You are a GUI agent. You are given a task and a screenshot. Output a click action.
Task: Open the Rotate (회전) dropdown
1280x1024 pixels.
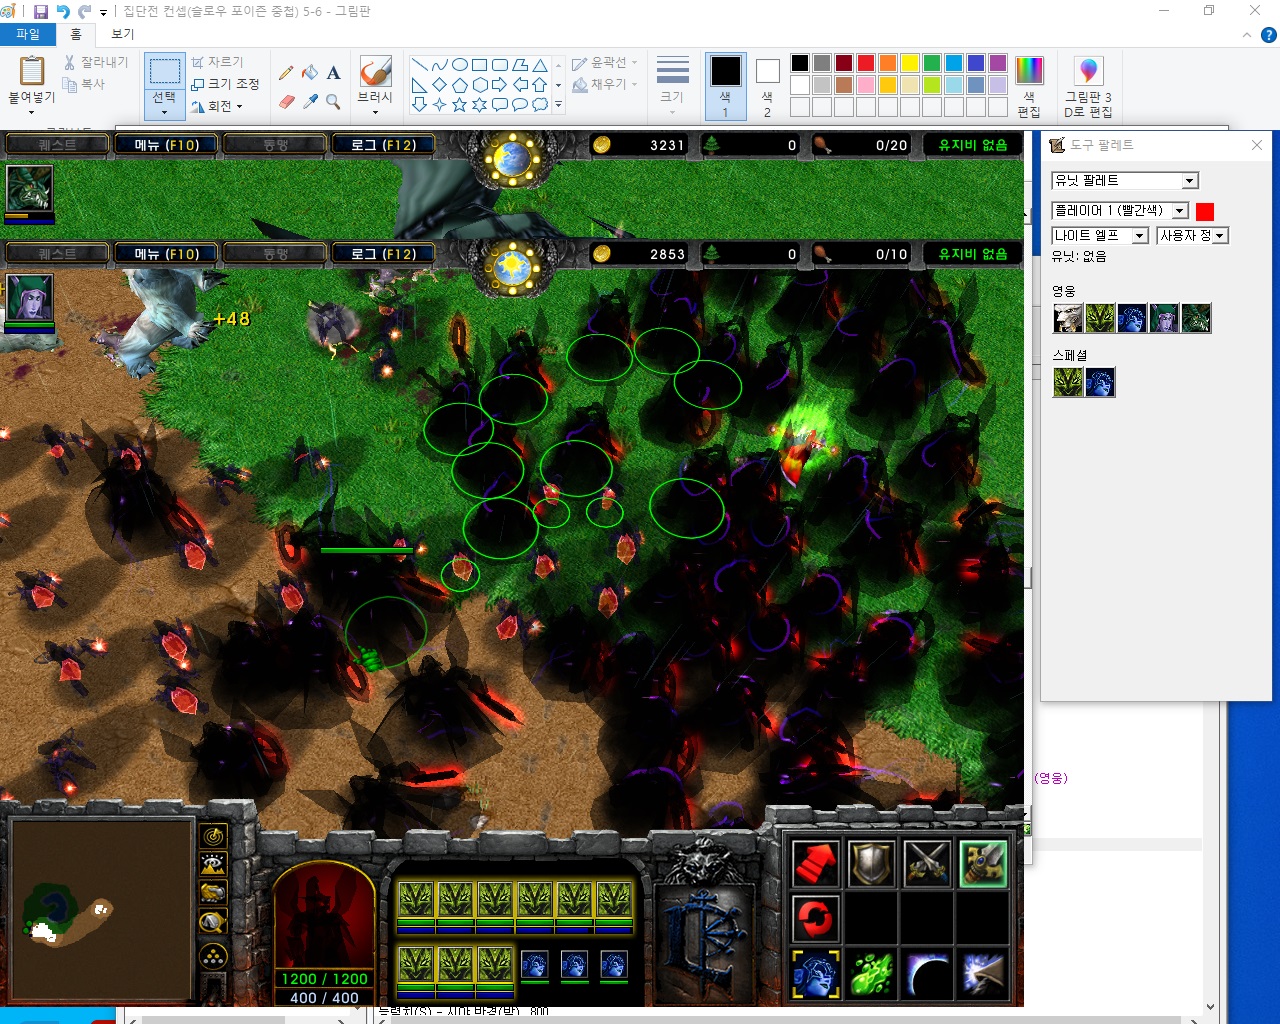tap(217, 106)
